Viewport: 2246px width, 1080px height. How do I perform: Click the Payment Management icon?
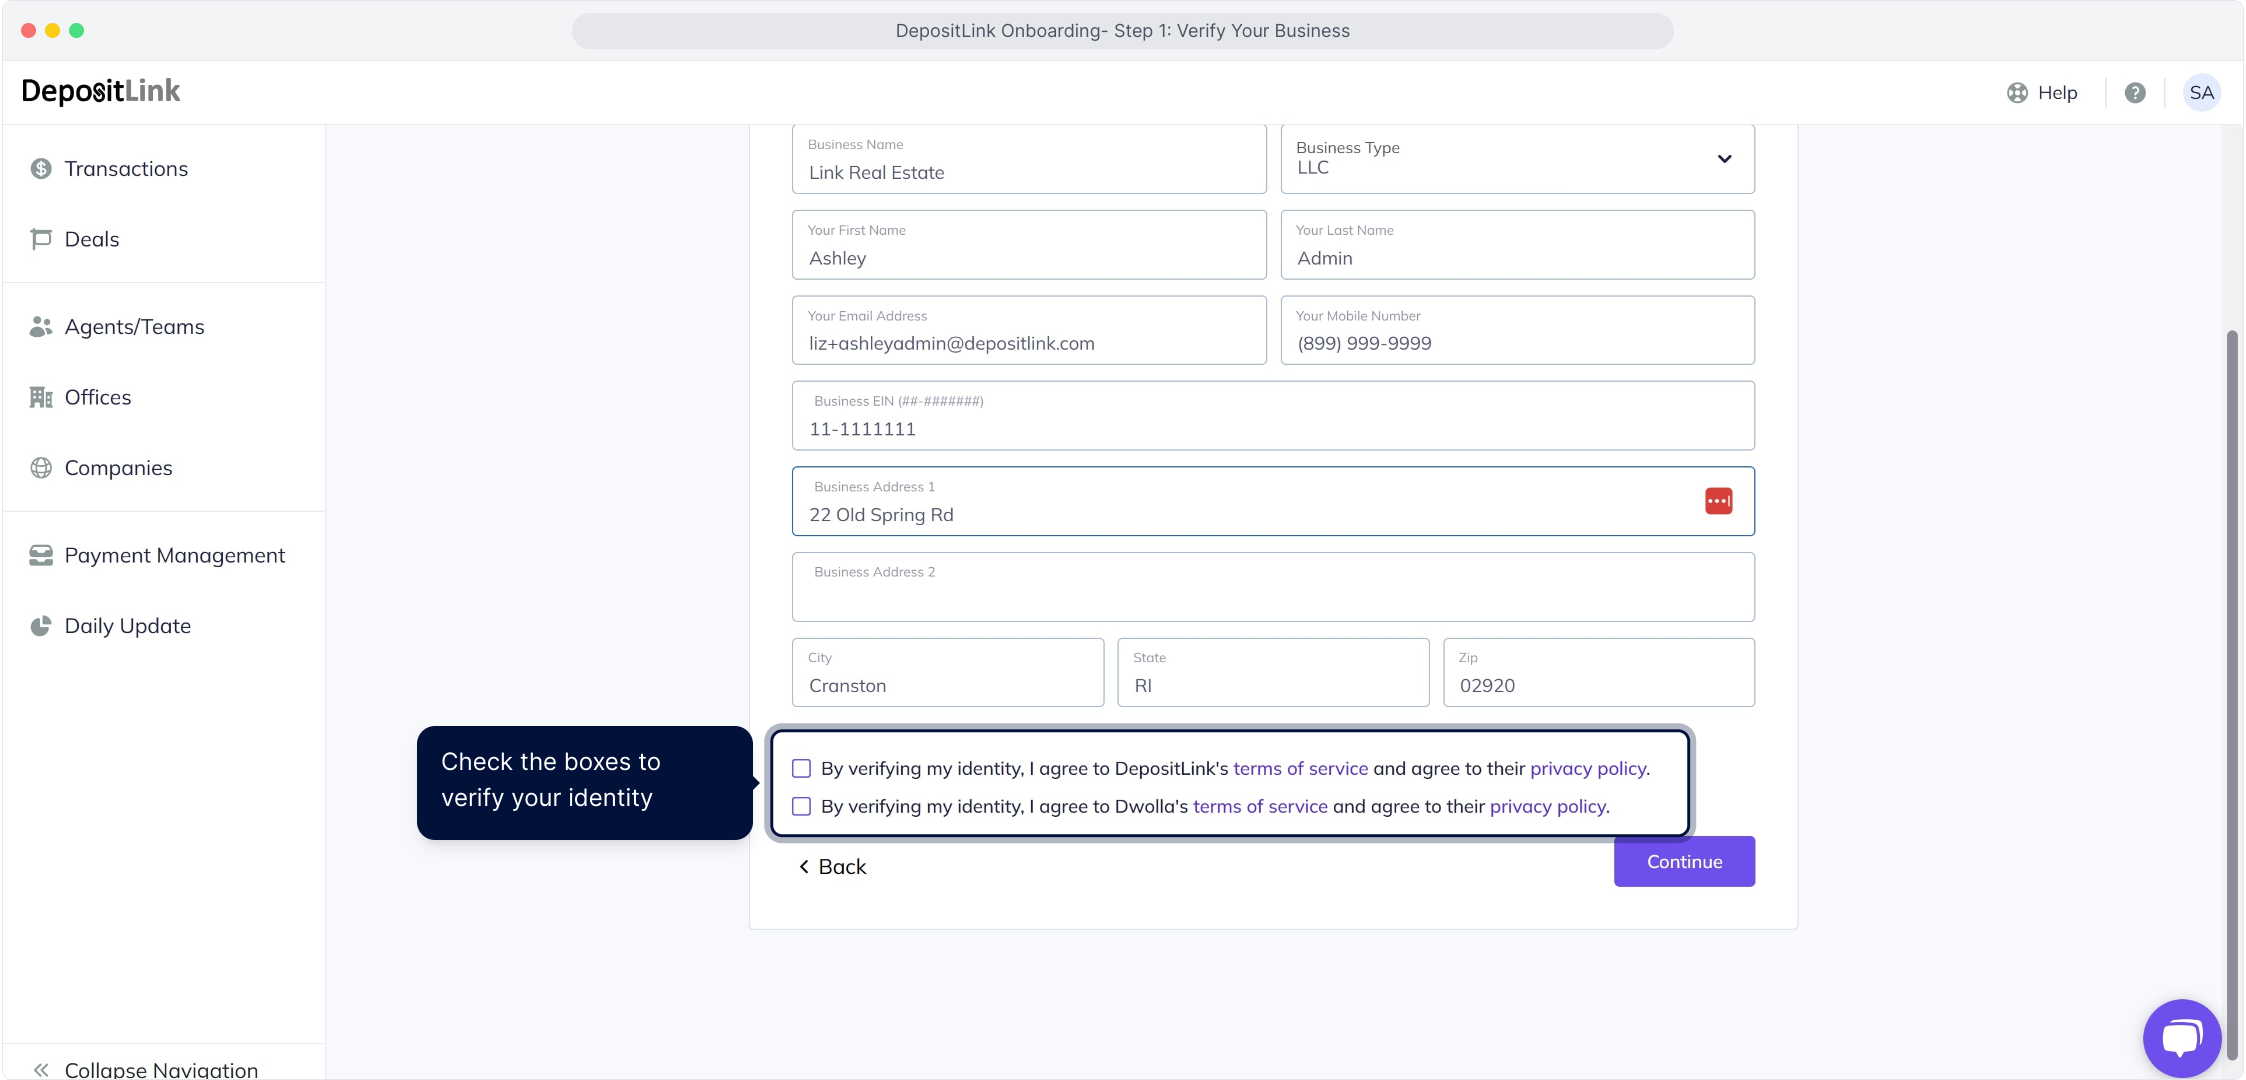41,555
